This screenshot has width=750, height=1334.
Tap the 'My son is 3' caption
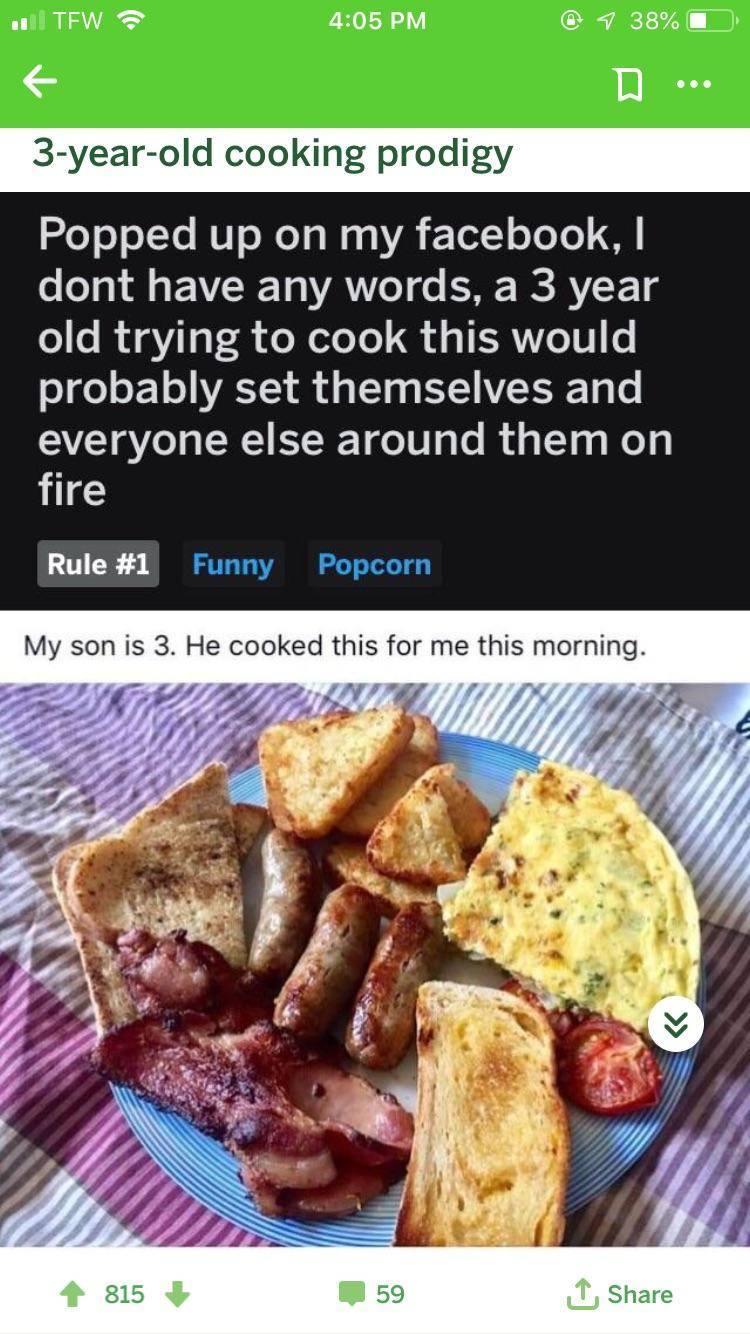(335, 646)
